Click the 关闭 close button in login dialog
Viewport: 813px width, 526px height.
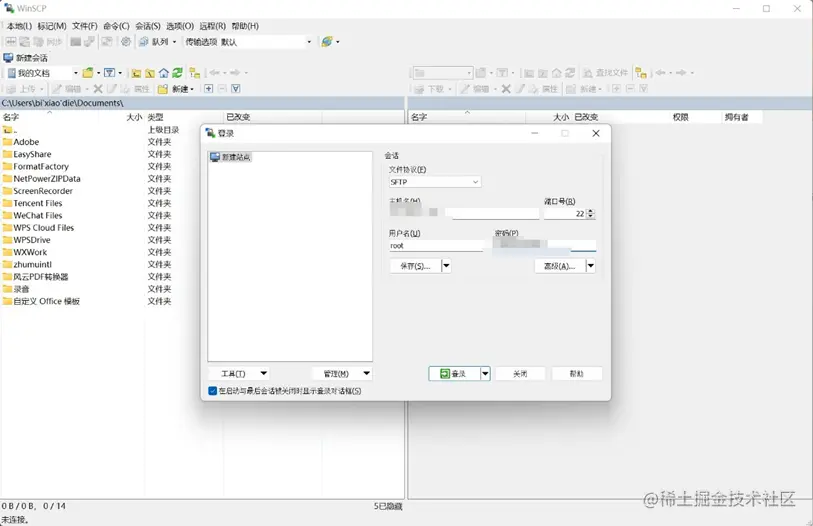(520, 373)
